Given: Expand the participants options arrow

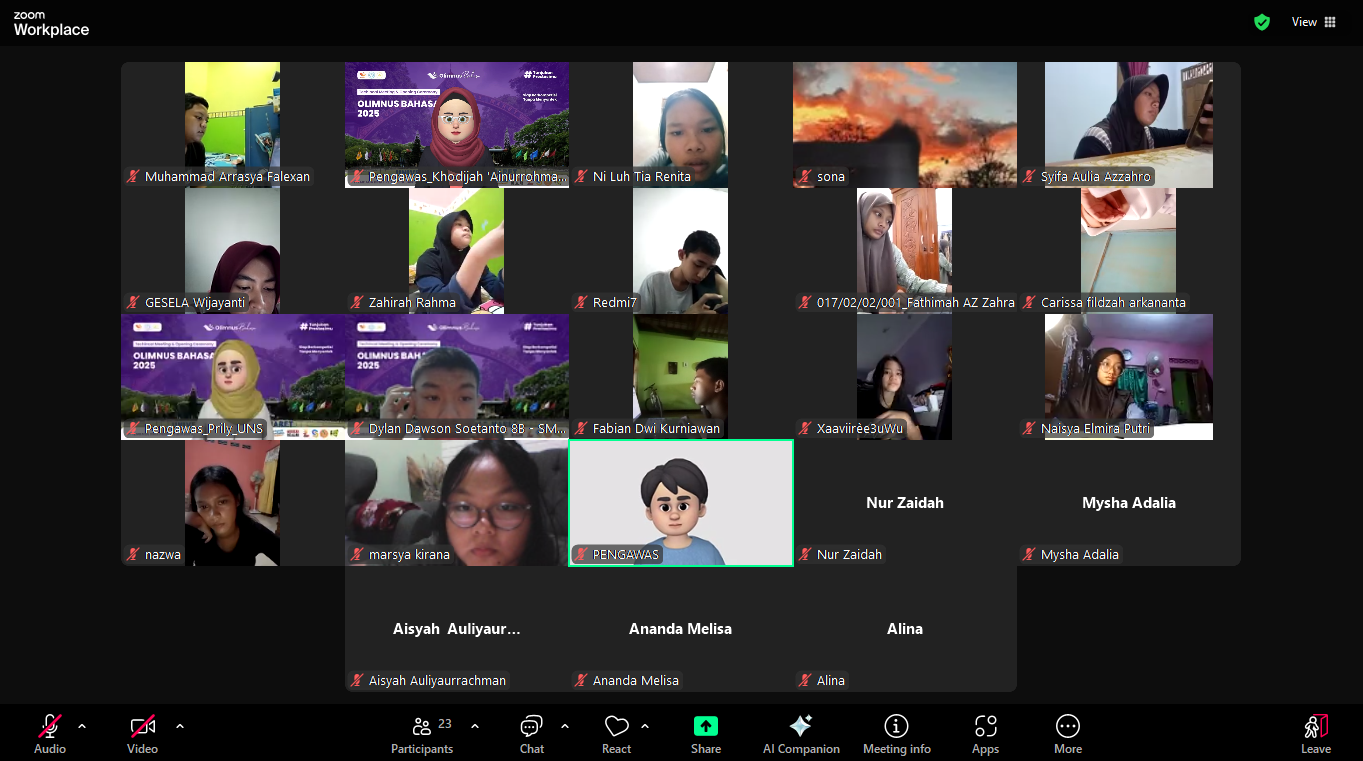Looking at the screenshot, I should [475, 726].
